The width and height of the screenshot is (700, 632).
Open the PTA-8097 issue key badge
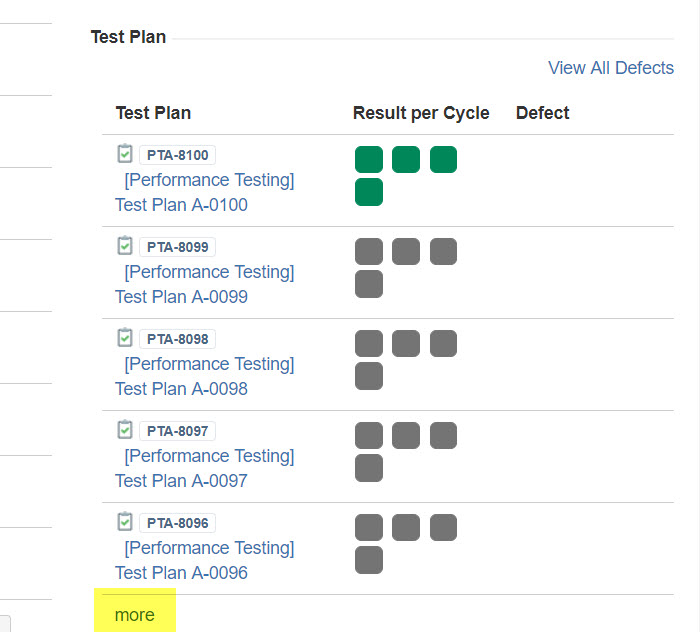(x=177, y=431)
